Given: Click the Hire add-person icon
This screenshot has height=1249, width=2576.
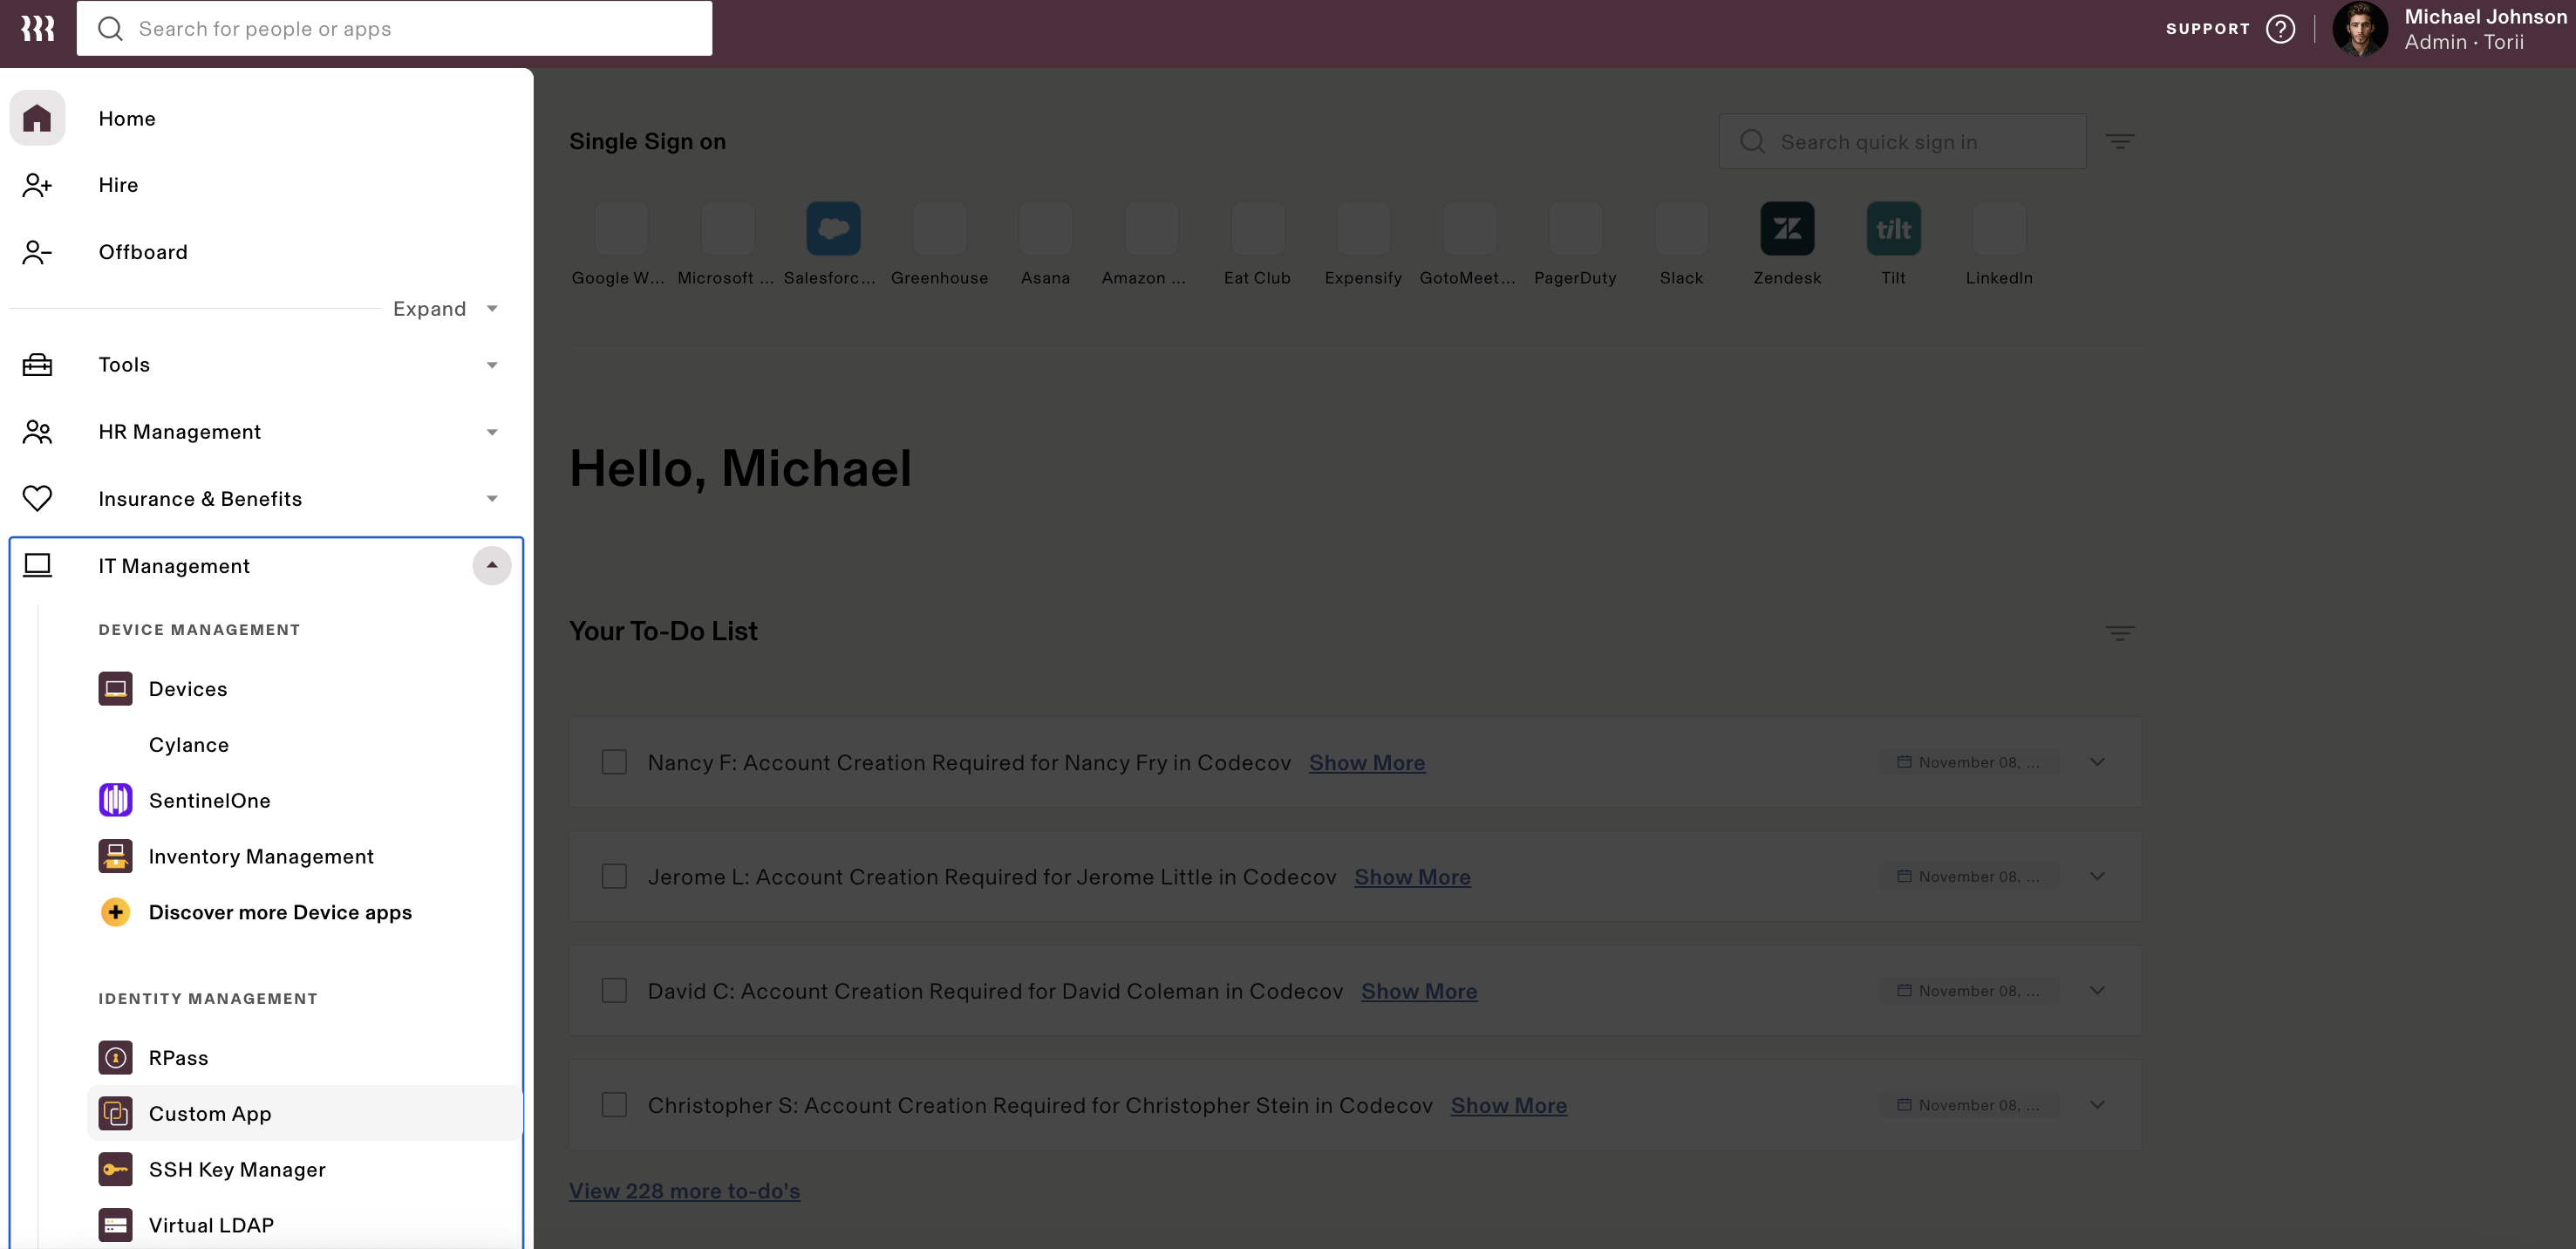Looking at the screenshot, I should (x=37, y=185).
